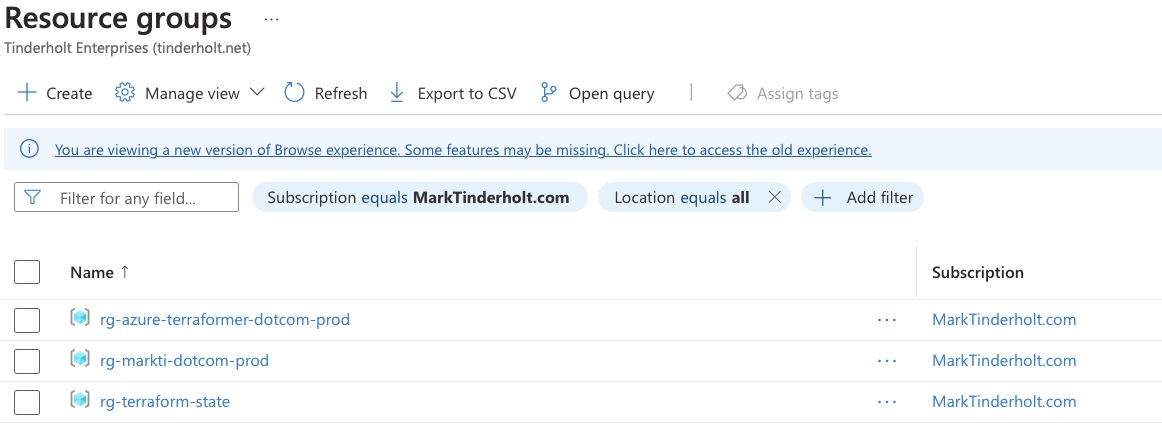Open the Subscription equals MarkTinderholt.com filter
1162x446 pixels.
pyautogui.click(x=419, y=198)
